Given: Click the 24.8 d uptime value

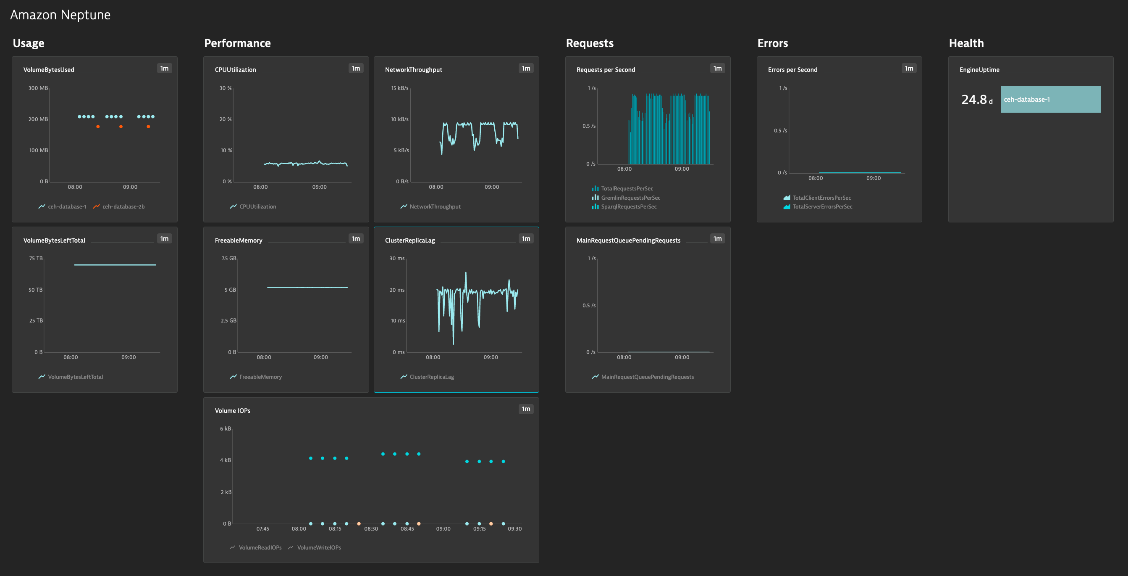Looking at the screenshot, I should [x=977, y=100].
